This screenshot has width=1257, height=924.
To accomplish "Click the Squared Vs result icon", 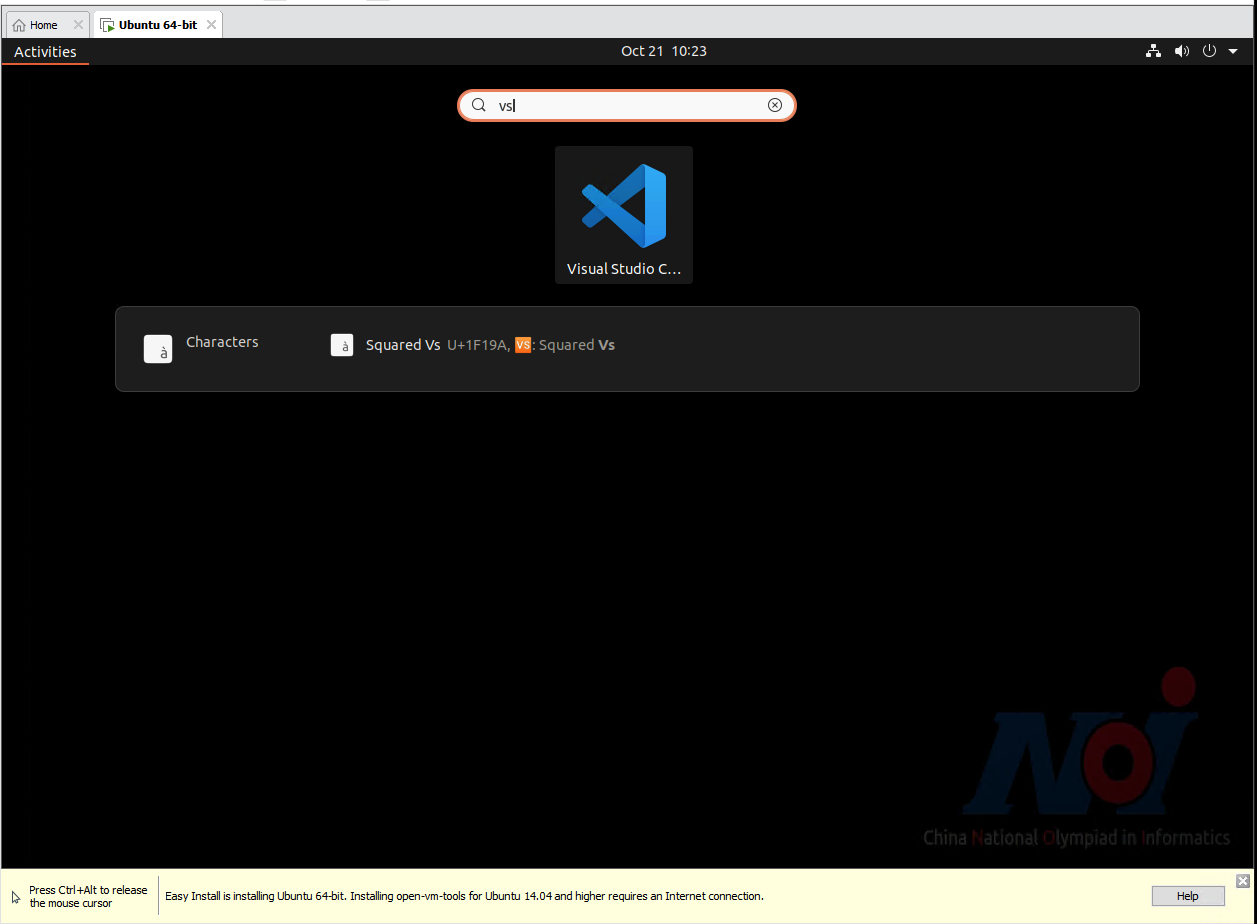I will (x=342, y=345).
